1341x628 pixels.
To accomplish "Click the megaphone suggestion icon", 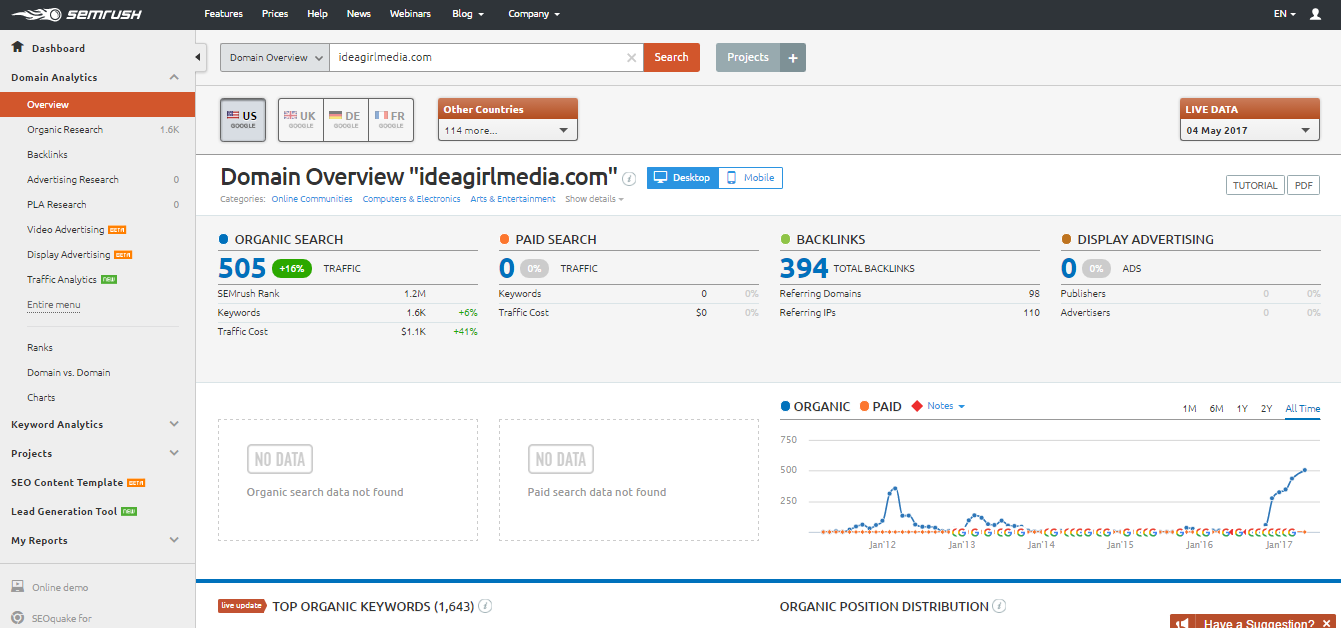I will [1182, 623].
